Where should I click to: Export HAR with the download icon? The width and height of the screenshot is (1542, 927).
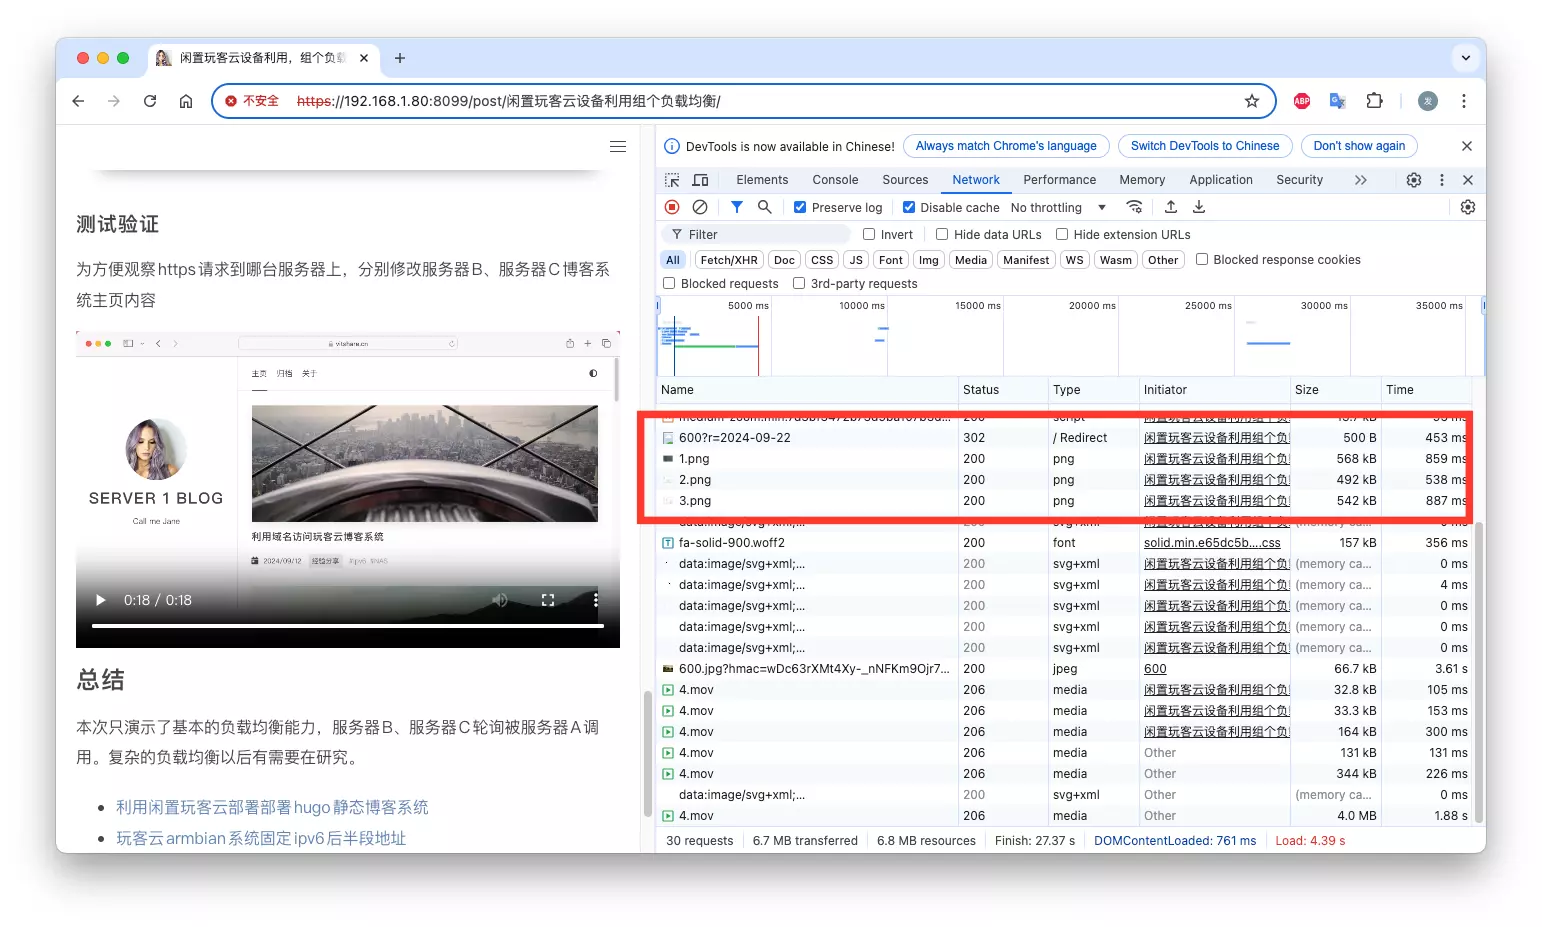[1199, 207]
